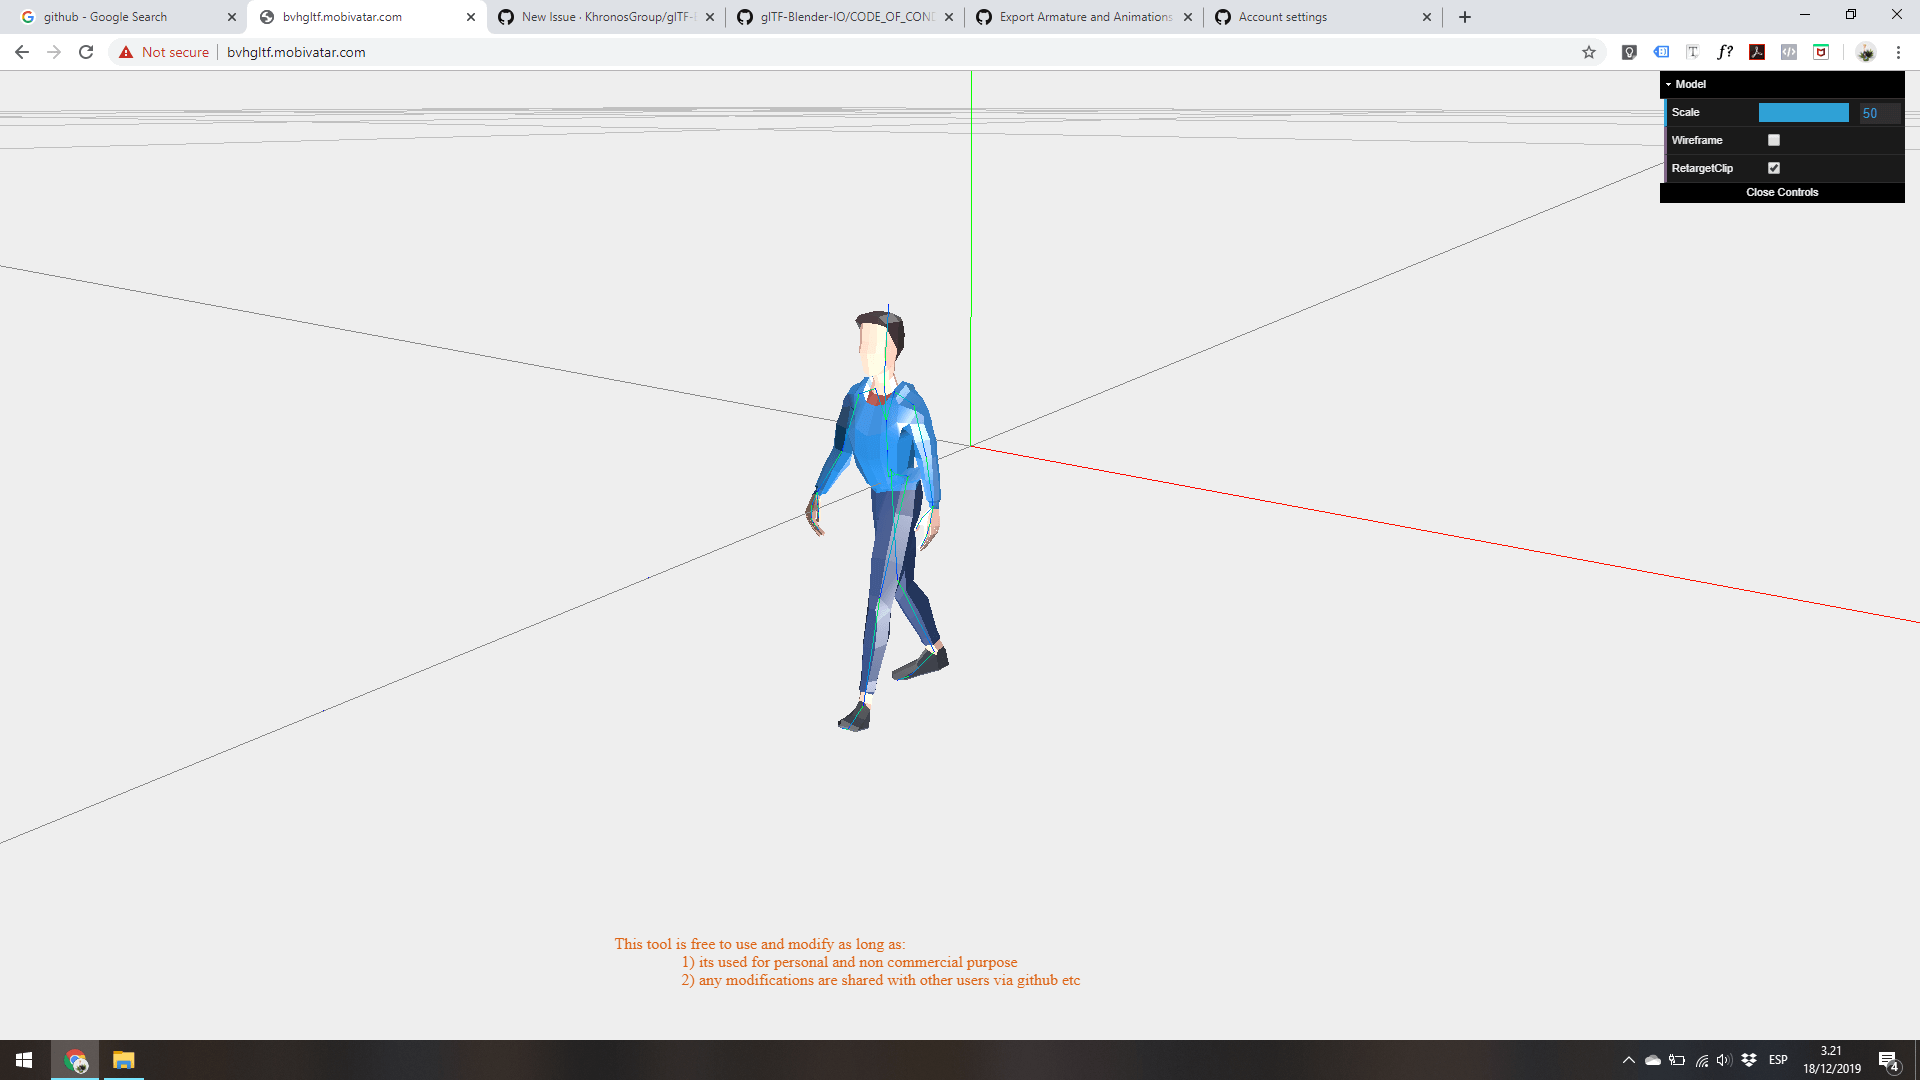Open the bulb-shaped extension icon
1920x1080 pixels.
[1629, 52]
